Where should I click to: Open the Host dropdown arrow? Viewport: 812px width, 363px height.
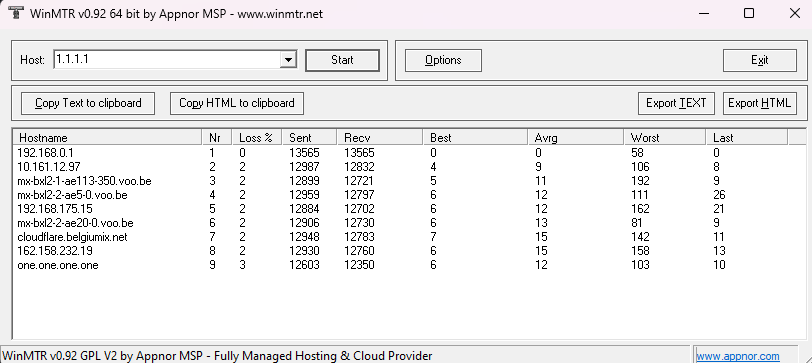(x=288, y=60)
